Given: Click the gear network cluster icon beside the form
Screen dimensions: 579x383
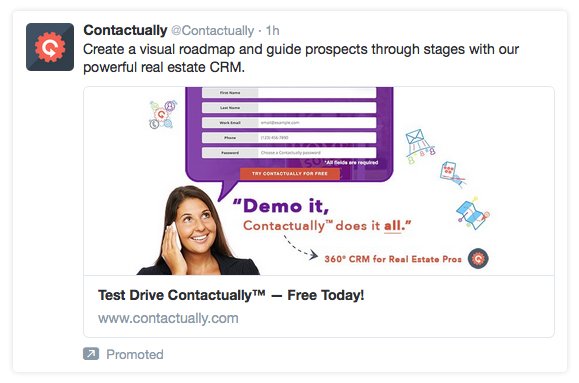Looking at the screenshot, I should (x=163, y=114).
